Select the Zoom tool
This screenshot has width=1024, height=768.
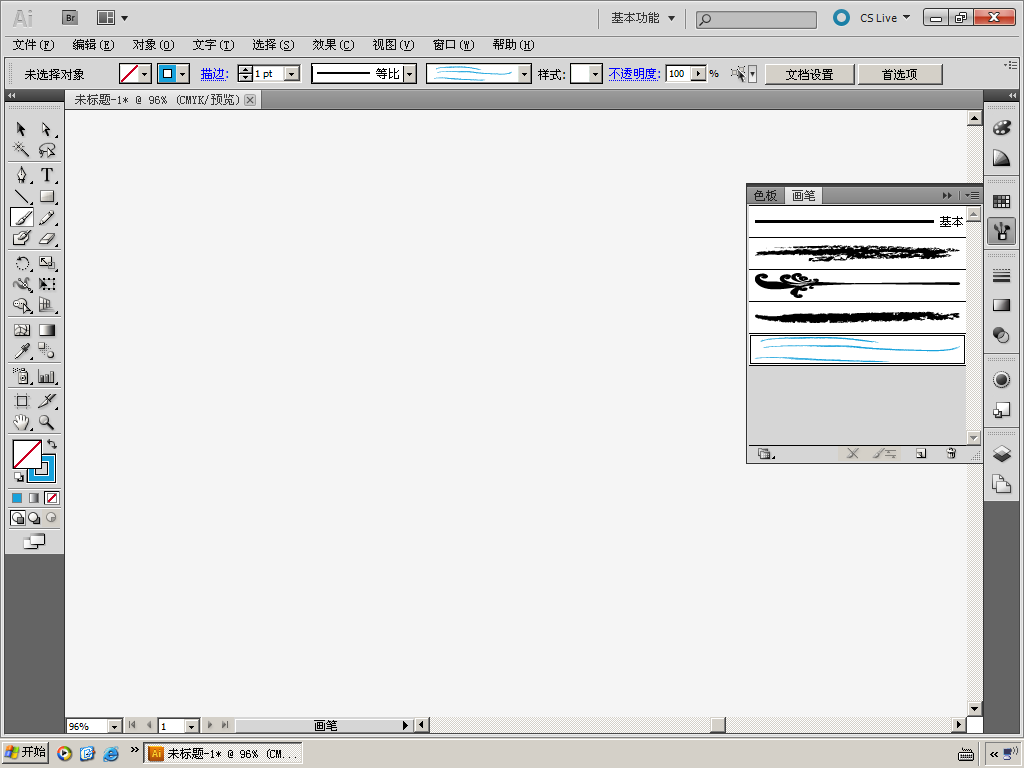[x=46, y=422]
